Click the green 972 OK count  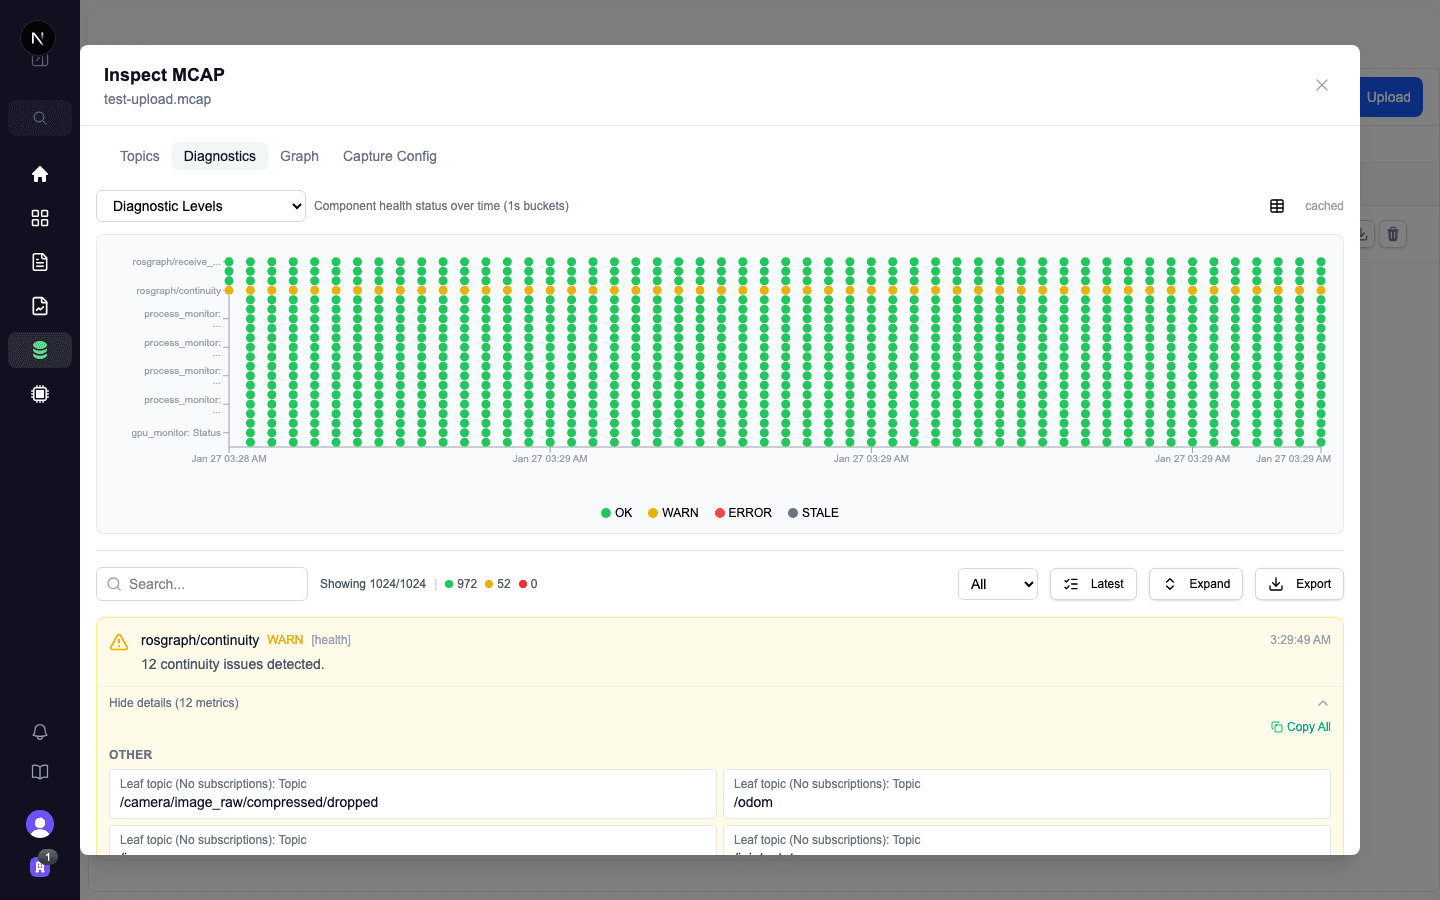[461, 584]
